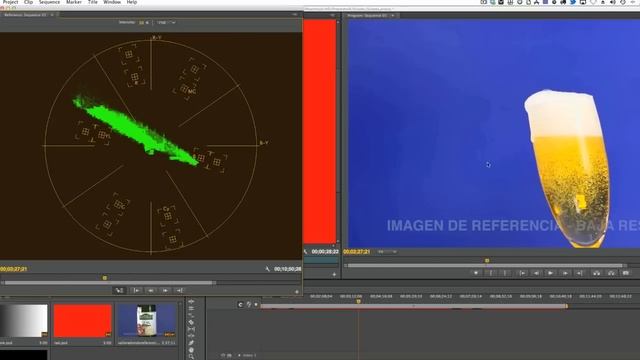Click Mark Out in the Program monitor

[505, 273]
